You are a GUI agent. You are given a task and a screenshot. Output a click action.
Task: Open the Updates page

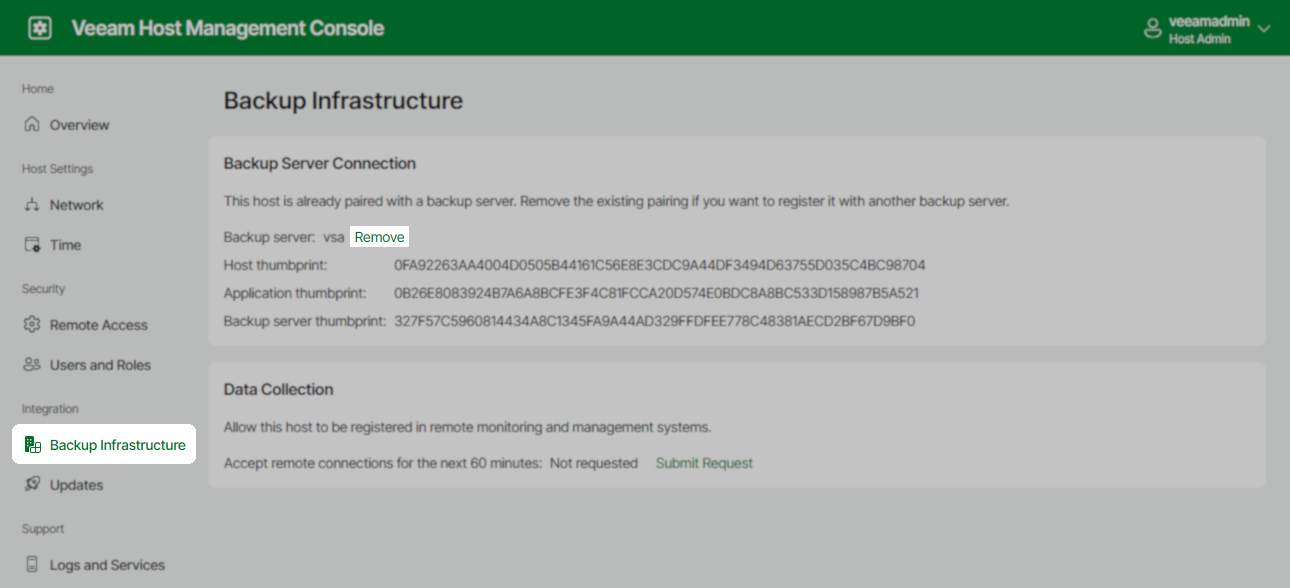76,484
